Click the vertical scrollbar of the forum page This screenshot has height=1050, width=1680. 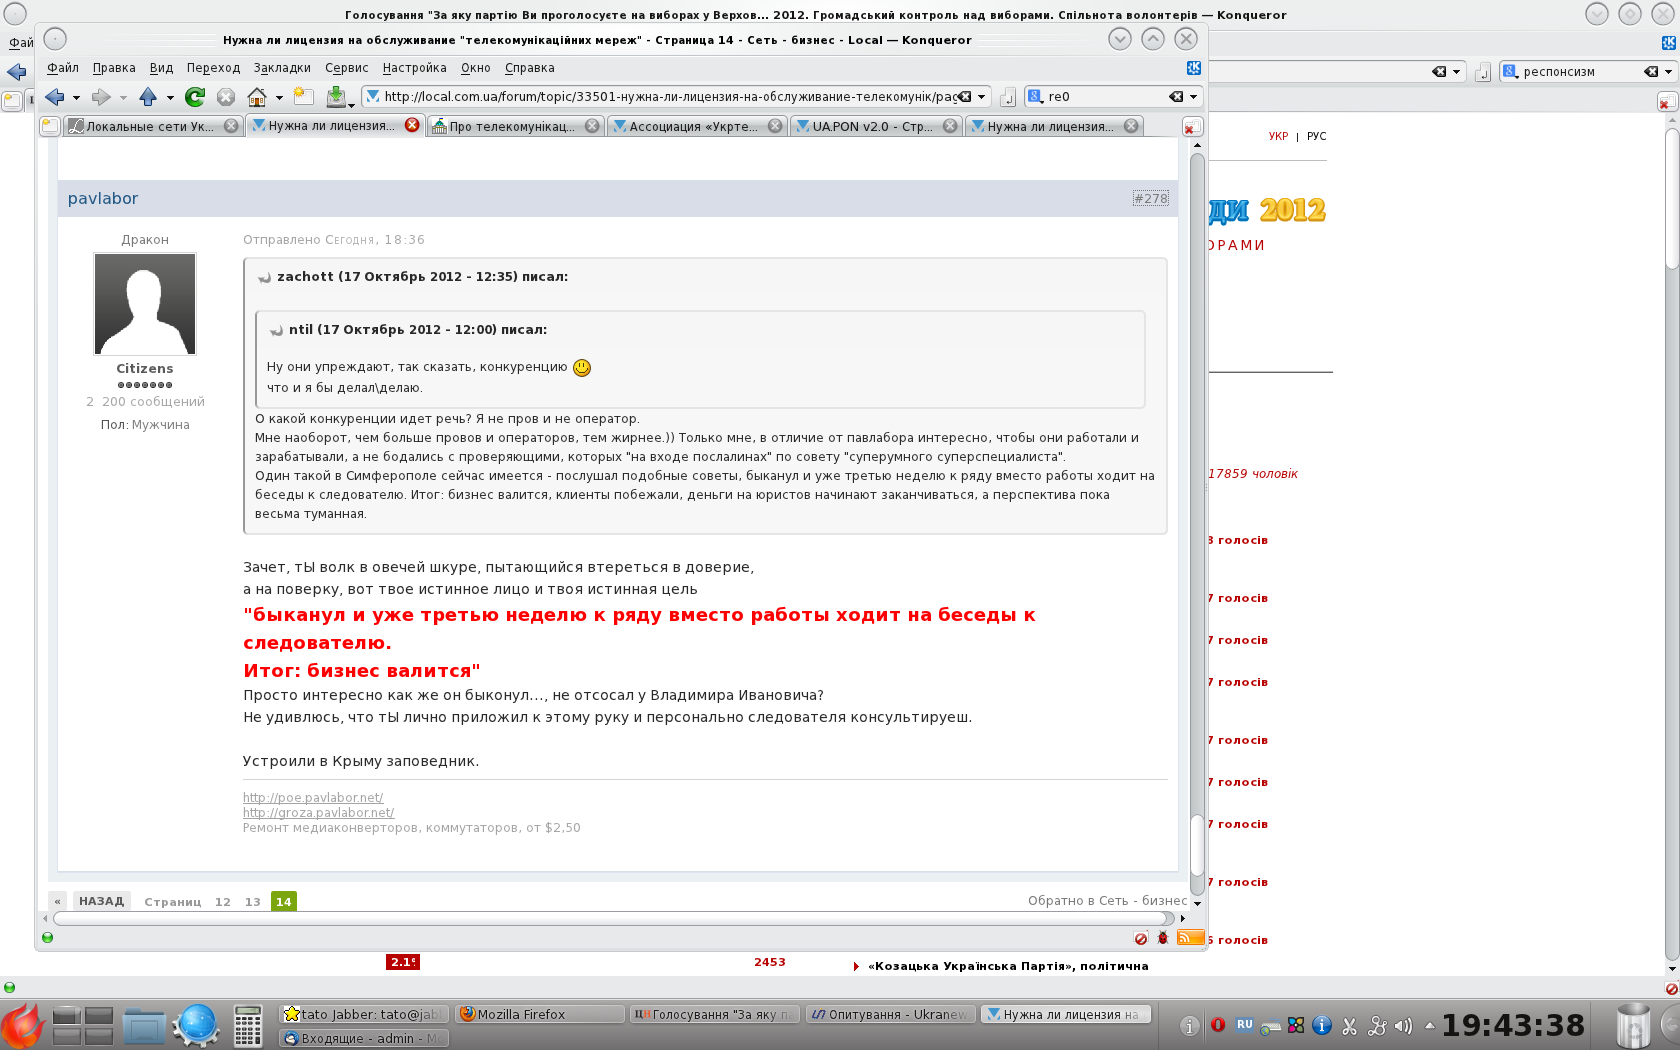(1197, 523)
